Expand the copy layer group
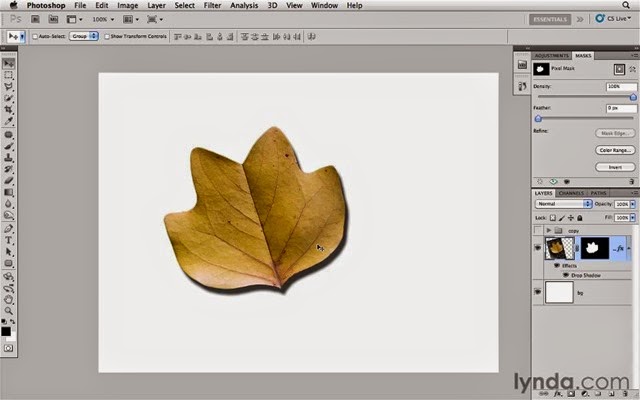The image size is (640, 400). click(x=549, y=231)
